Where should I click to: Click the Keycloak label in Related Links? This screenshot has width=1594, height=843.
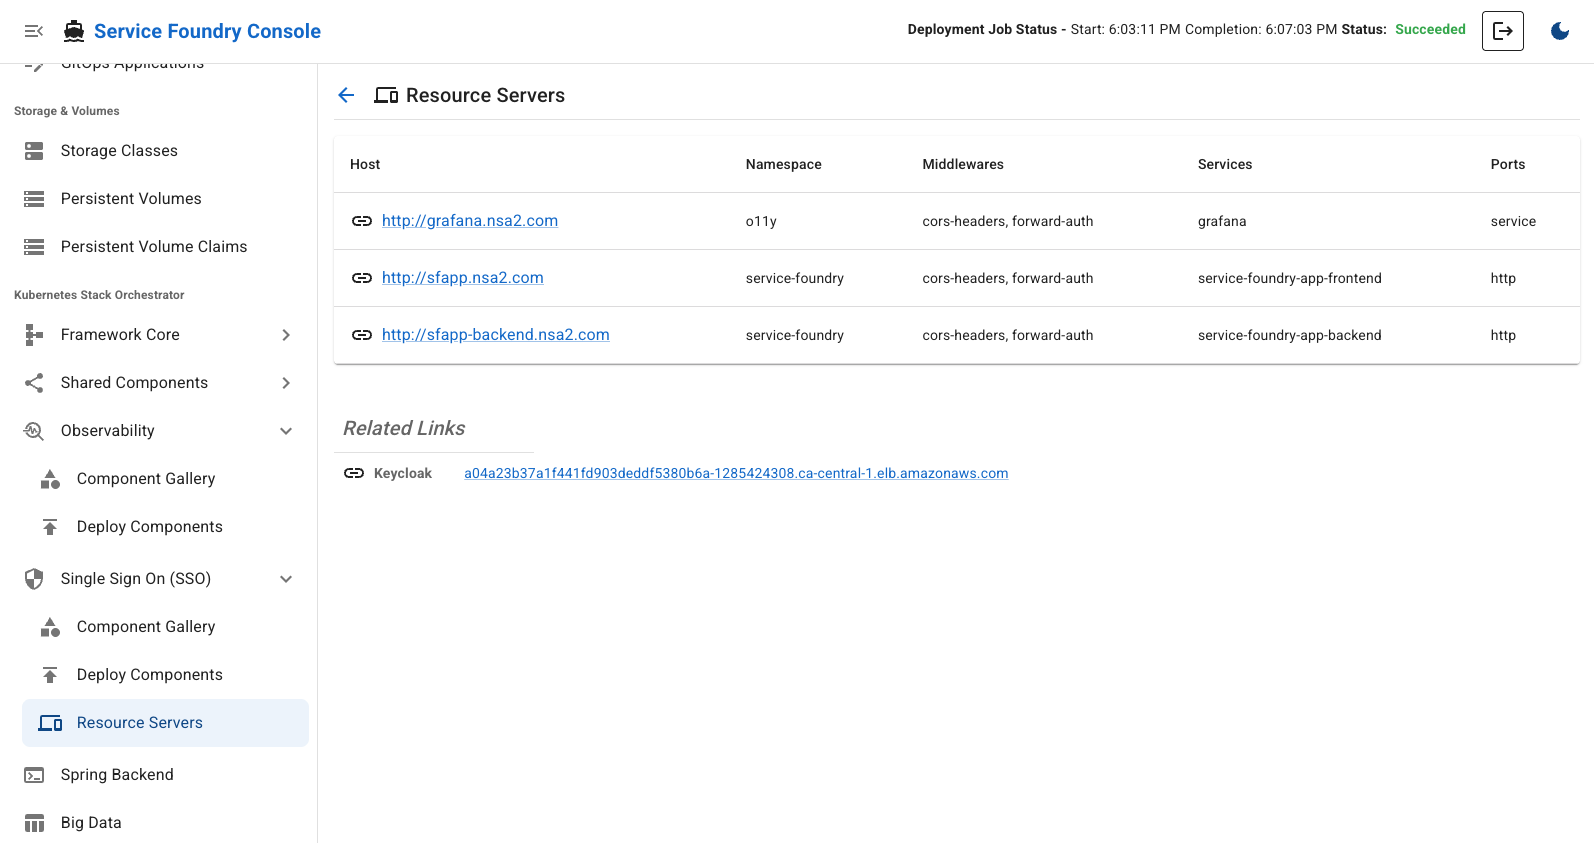pyautogui.click(x=403, y=473)
